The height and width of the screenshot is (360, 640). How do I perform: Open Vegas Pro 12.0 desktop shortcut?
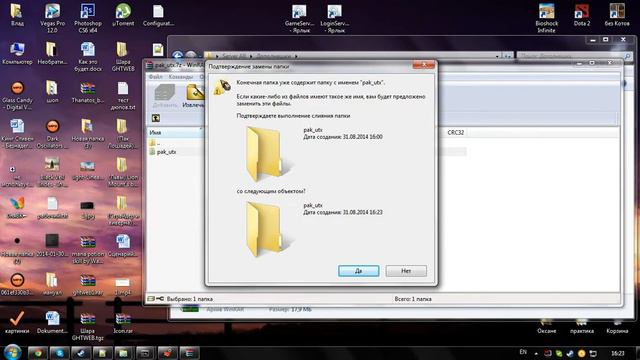(53, 18)
